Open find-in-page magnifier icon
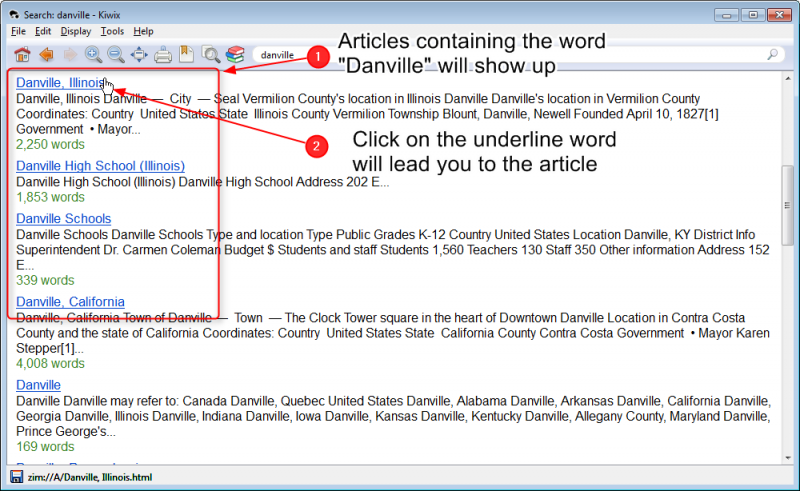 pyautogui.click(x=210, y=54)
